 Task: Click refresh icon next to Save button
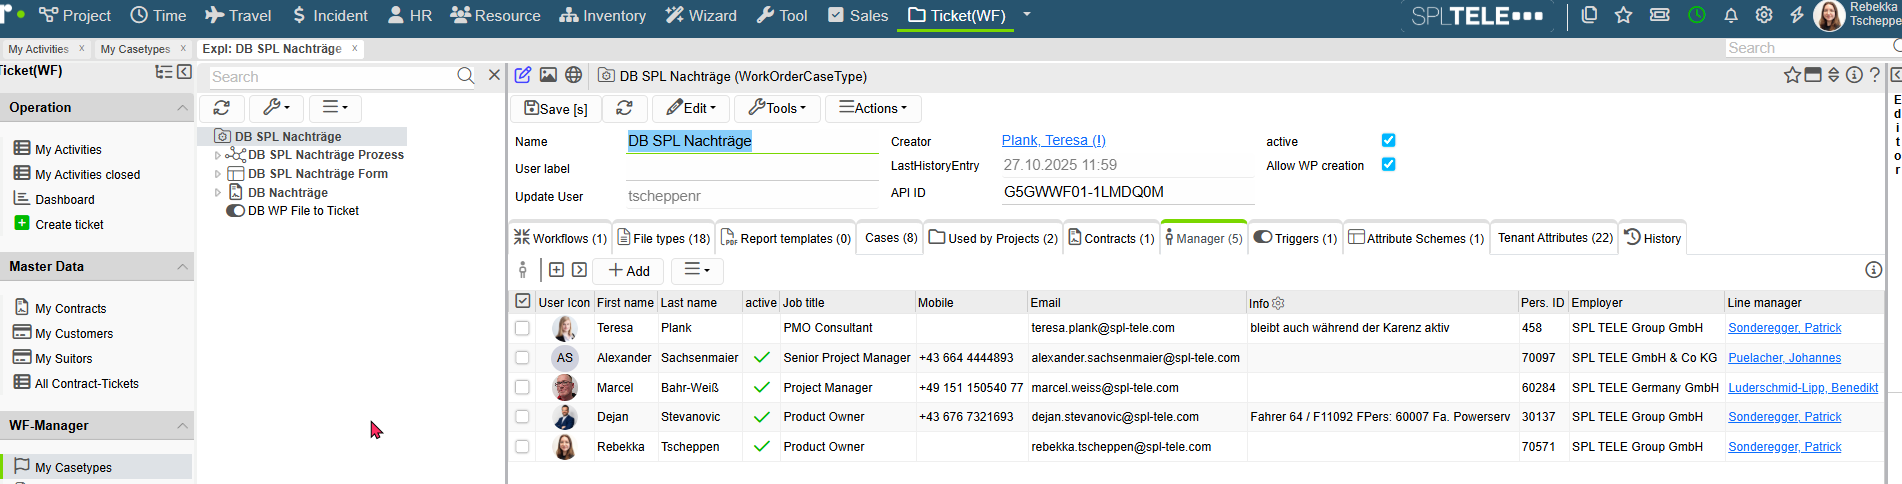624,108
